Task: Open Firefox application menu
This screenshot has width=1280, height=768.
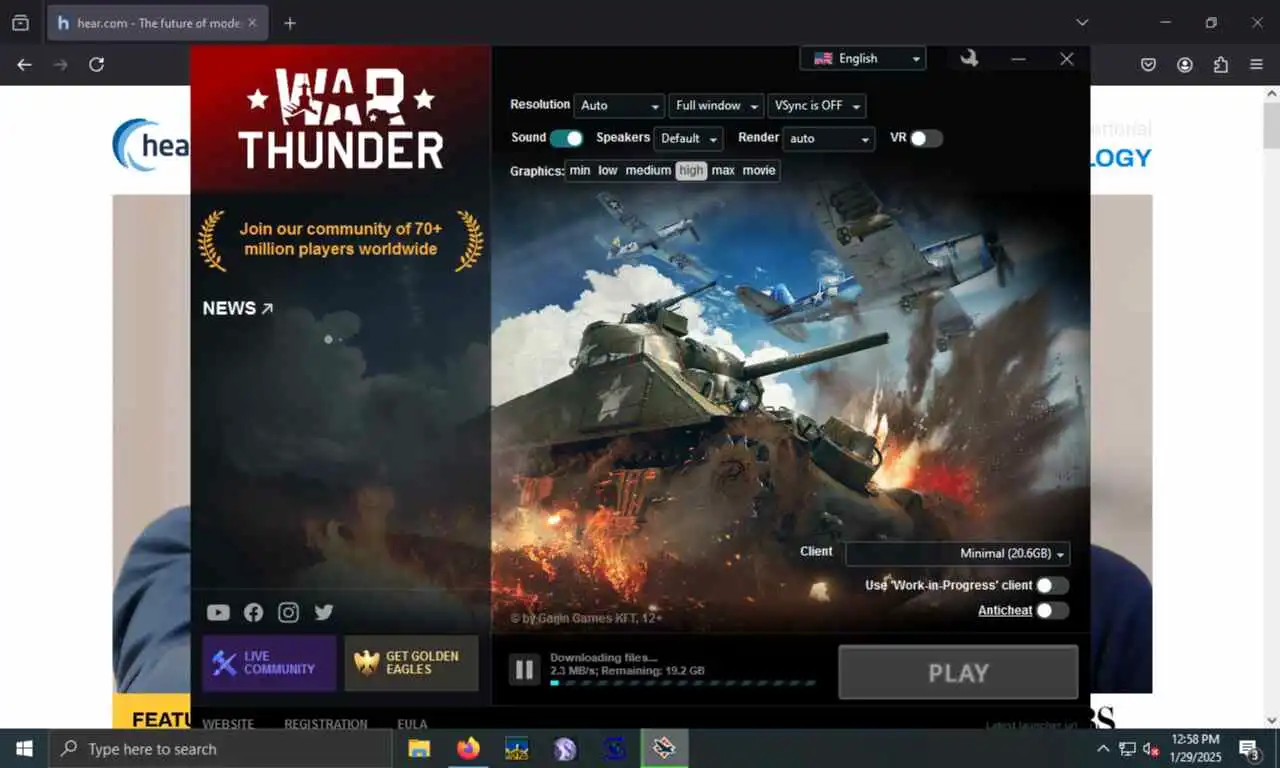Action: (x=1256, y=64)
